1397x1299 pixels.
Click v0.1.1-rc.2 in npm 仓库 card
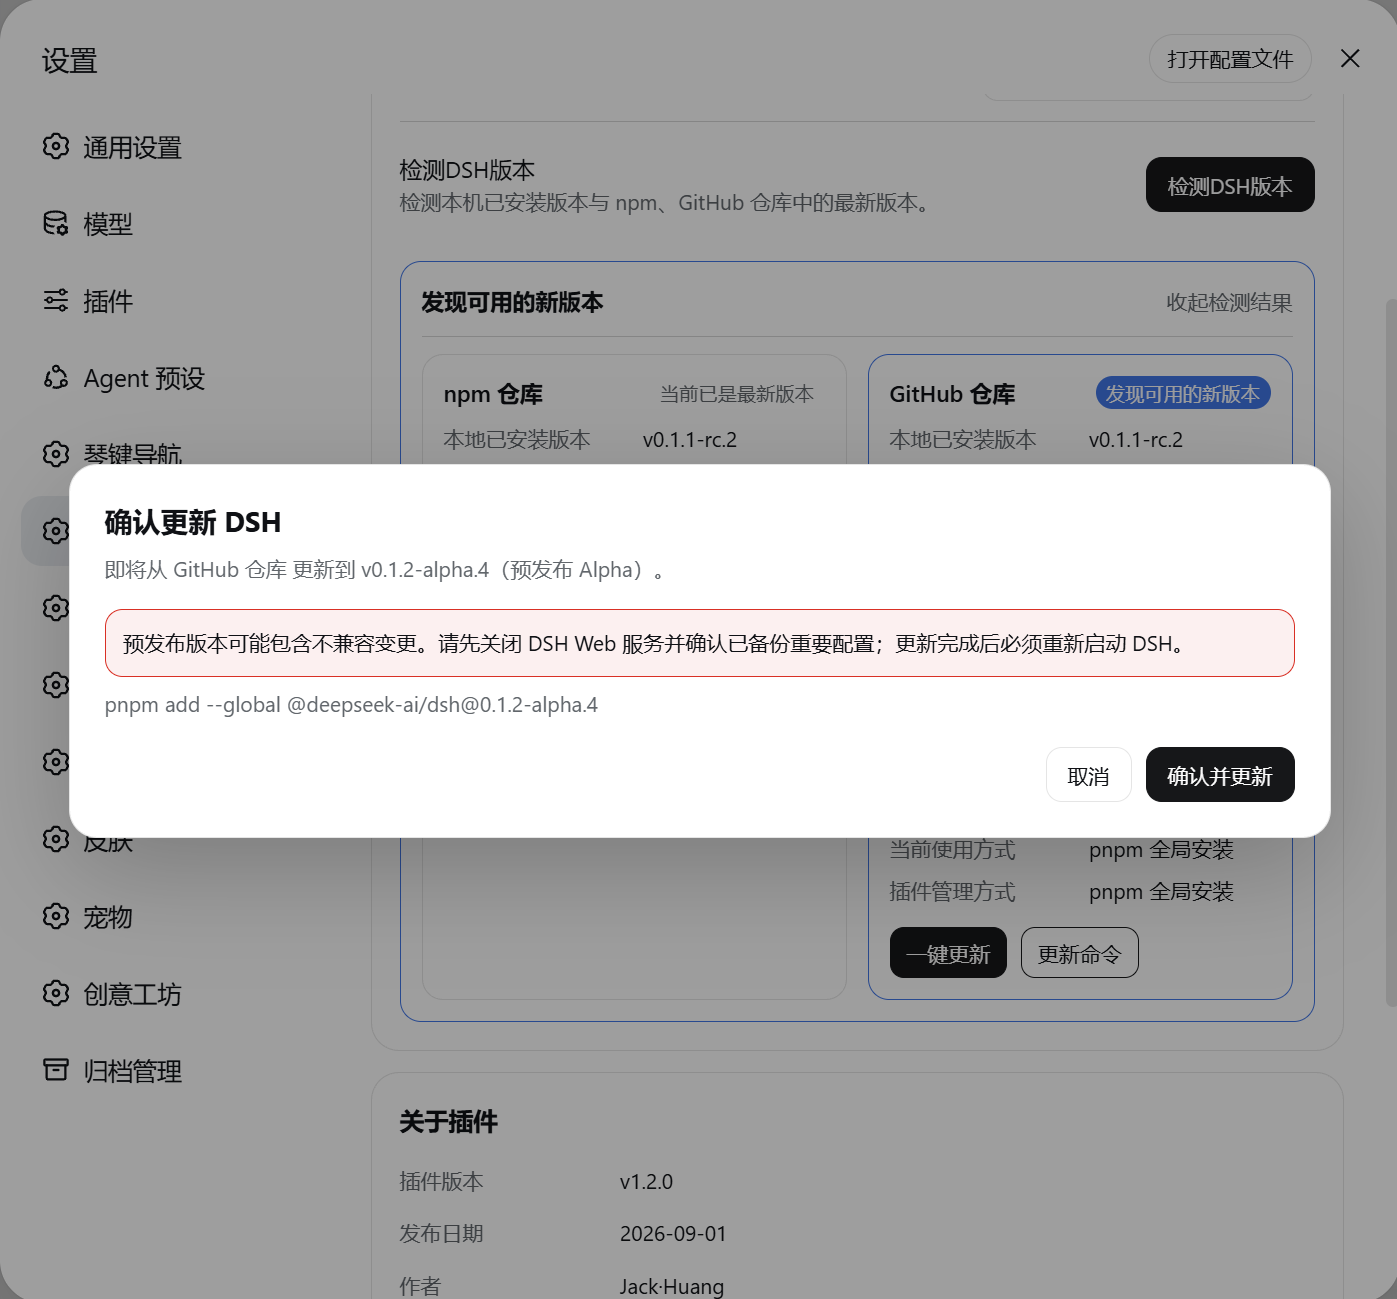[x=690, y=440]
